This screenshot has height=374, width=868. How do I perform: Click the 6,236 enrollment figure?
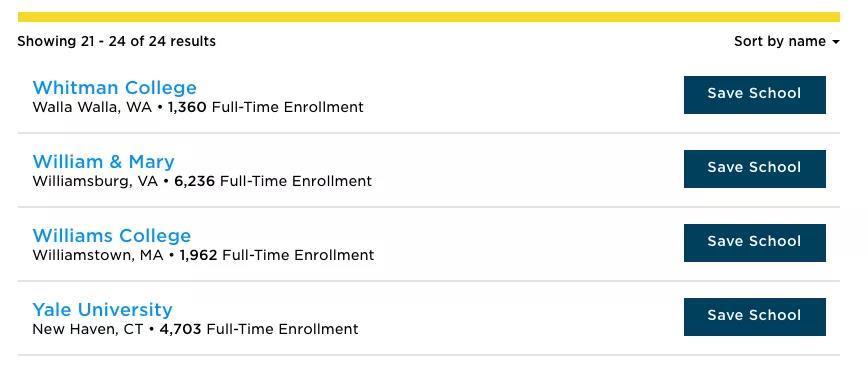(194, 181)
